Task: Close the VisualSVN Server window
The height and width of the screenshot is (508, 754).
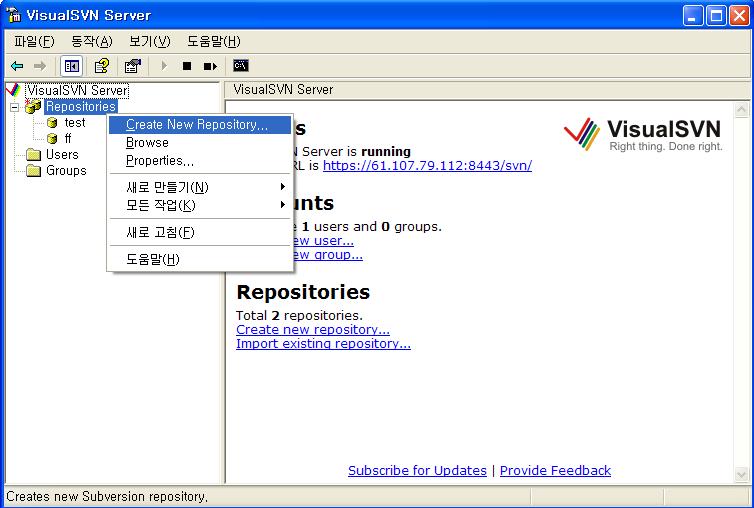Action: (x=739, y=15)
